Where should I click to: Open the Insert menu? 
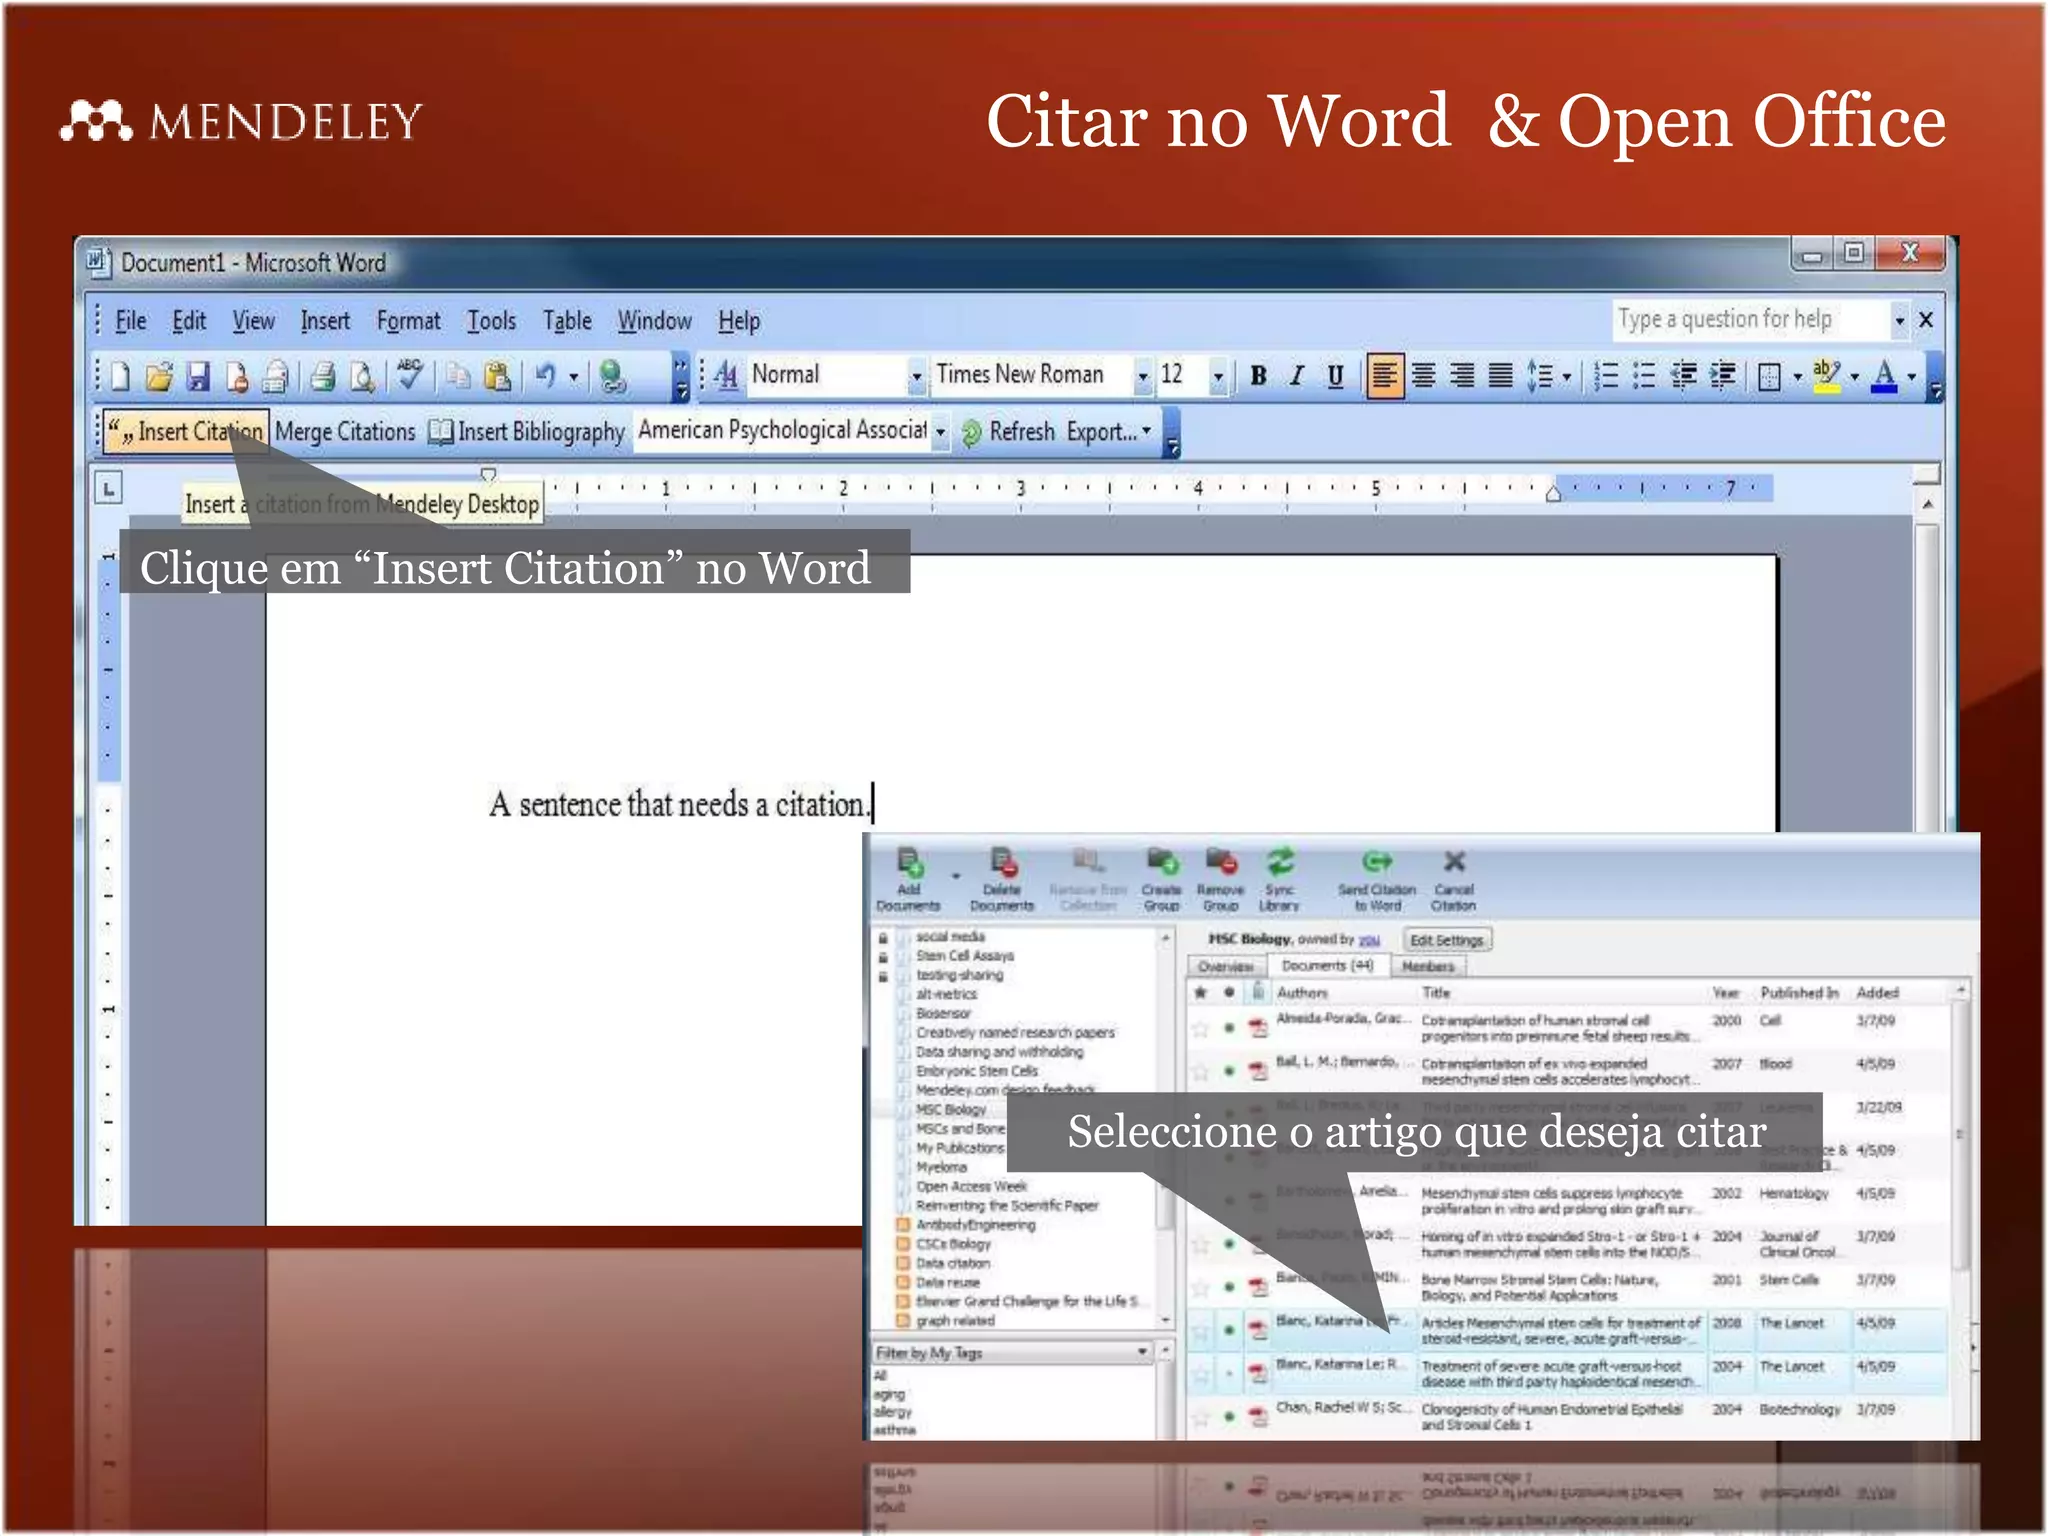tap(325, 321)
